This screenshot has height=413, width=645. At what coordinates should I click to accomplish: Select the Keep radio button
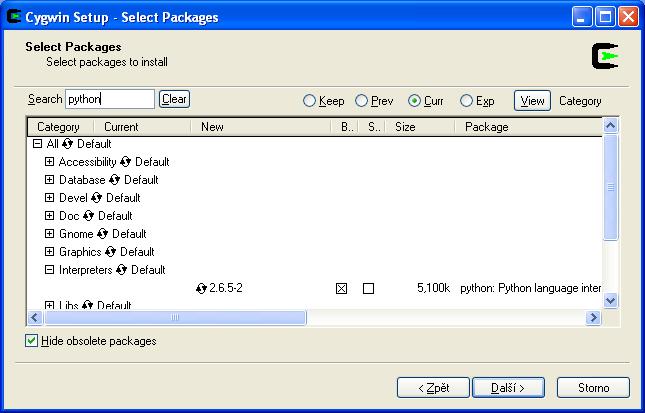[310, 101]
